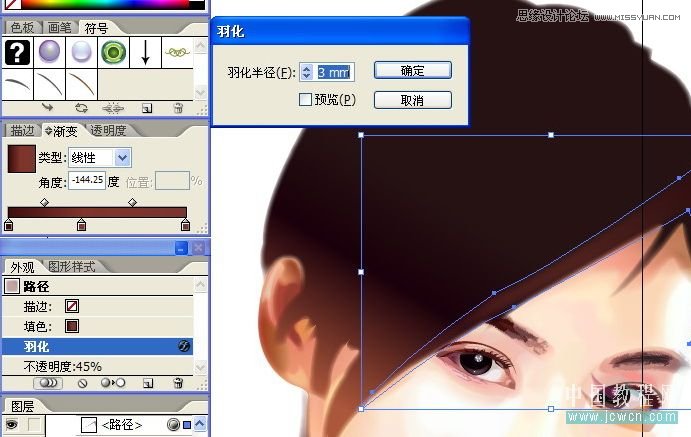Click the trash icon in Symbols panel
691x437 pixels.
click(x=178, y=108)
